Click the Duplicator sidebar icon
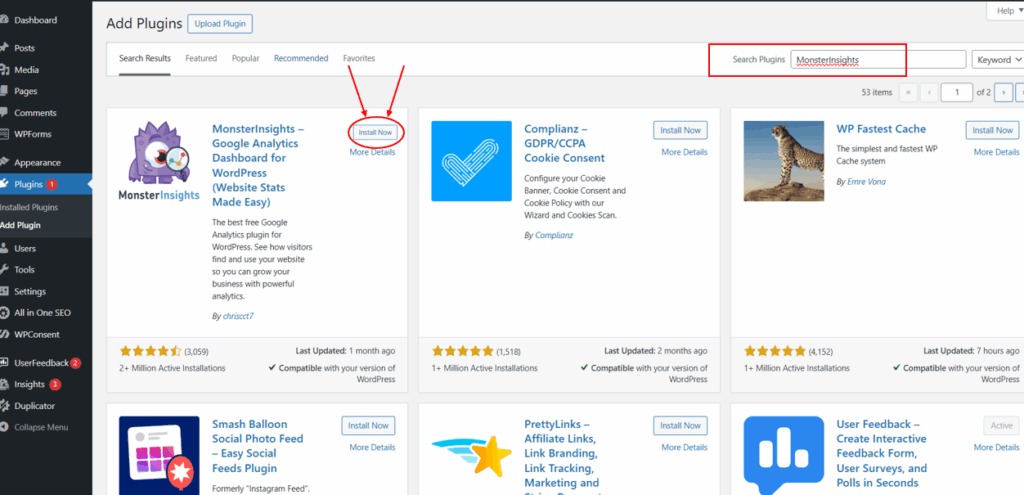This screenshot has height=495, width=1024. click(4, 406)
